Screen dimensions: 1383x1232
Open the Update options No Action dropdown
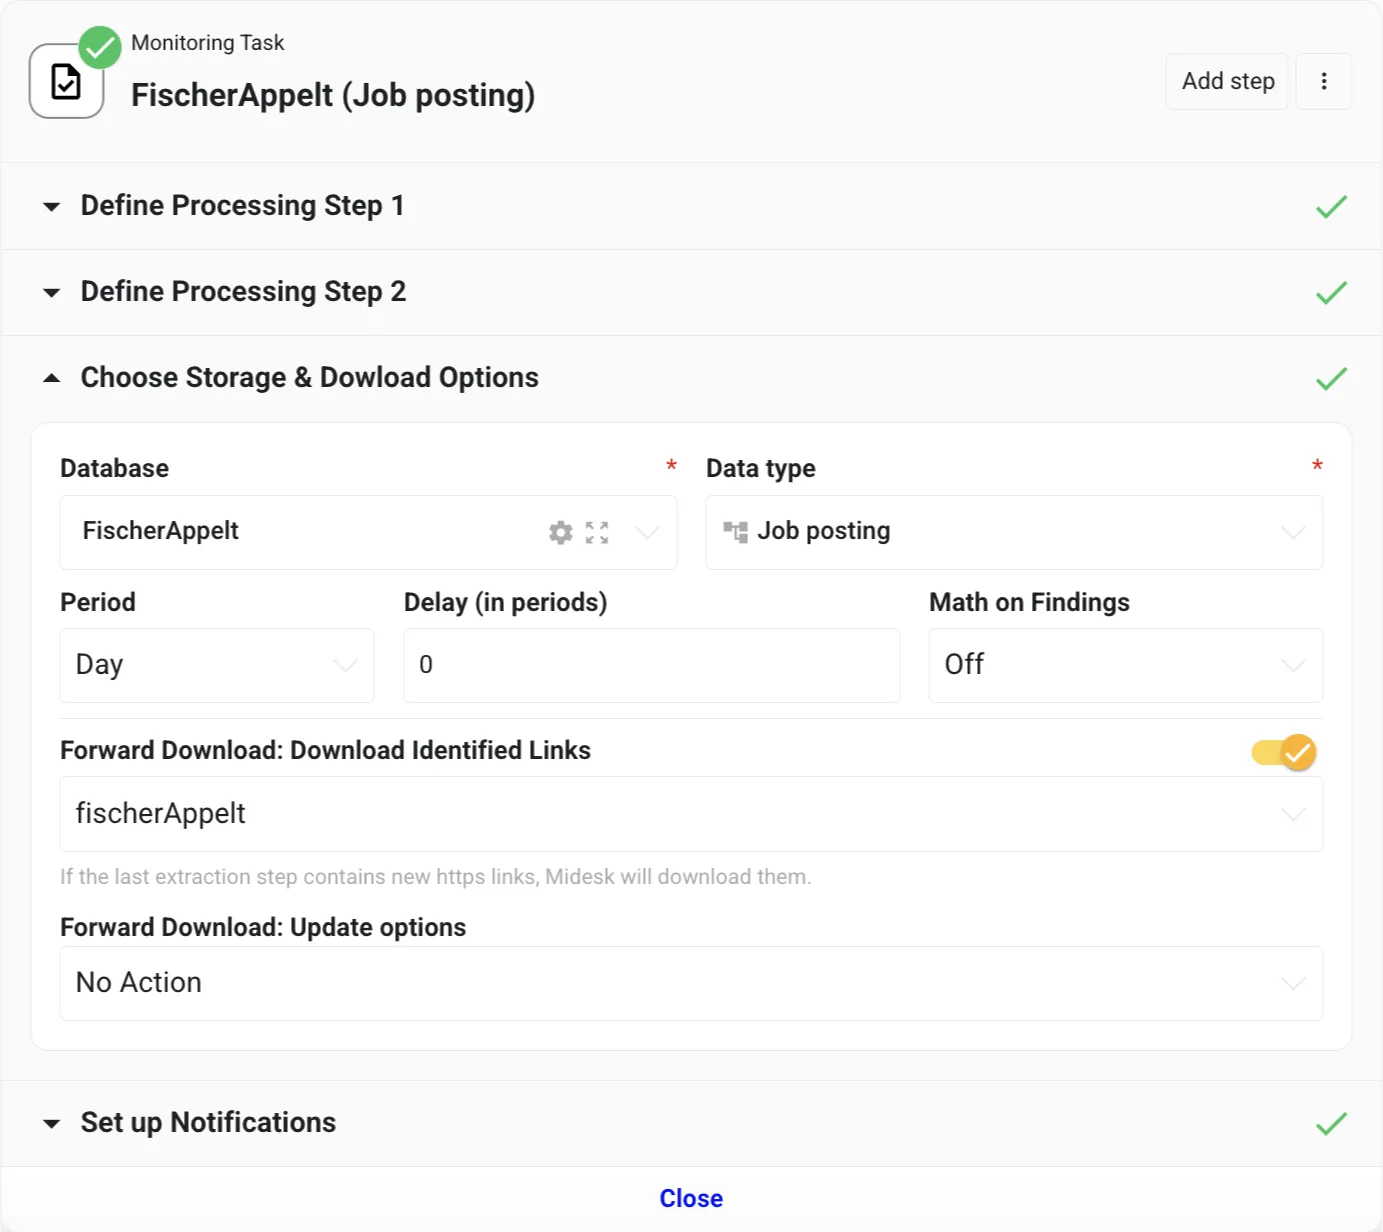point(691,983)
